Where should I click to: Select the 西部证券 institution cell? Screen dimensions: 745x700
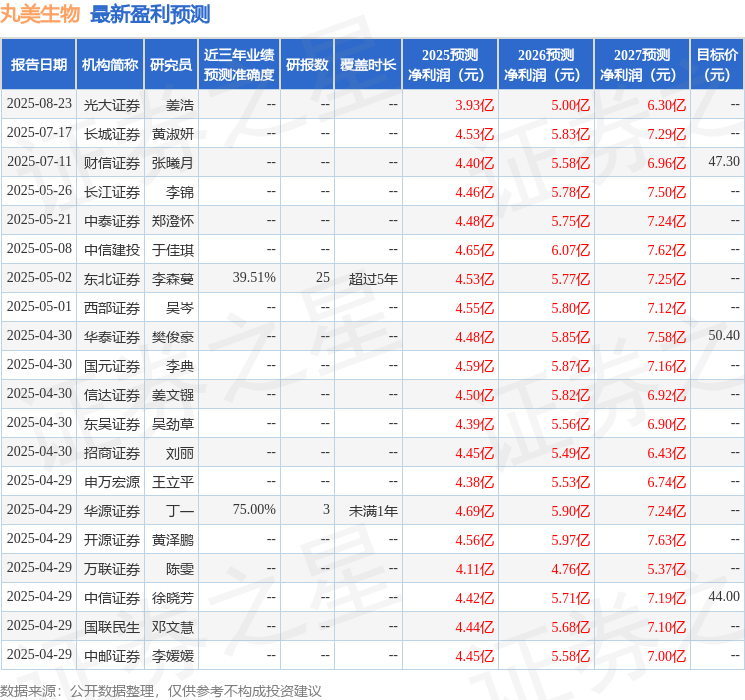[x=112, y=308]
